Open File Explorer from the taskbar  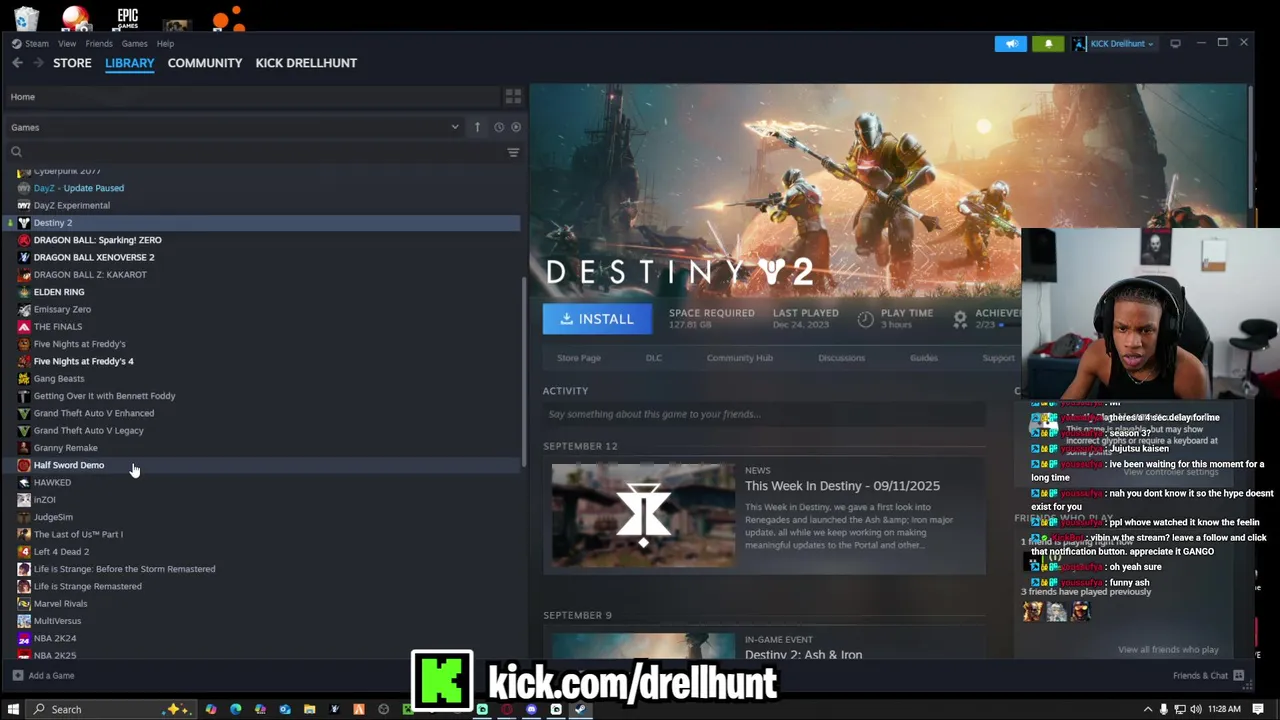(x=309, y=709)
